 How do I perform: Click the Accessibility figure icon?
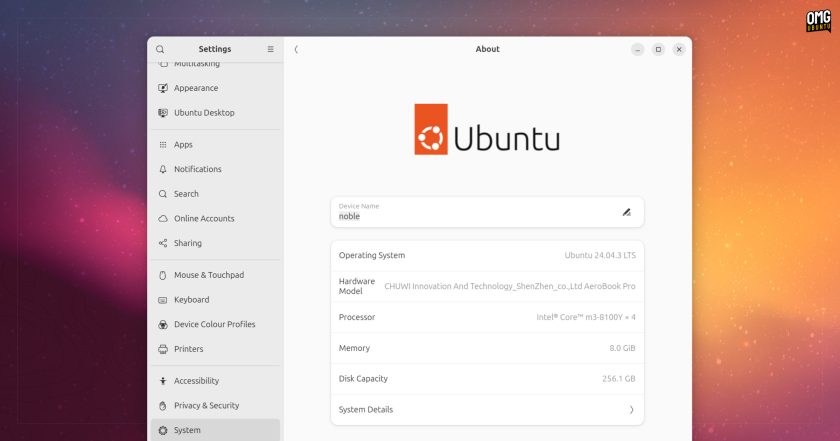coord(163,381)
